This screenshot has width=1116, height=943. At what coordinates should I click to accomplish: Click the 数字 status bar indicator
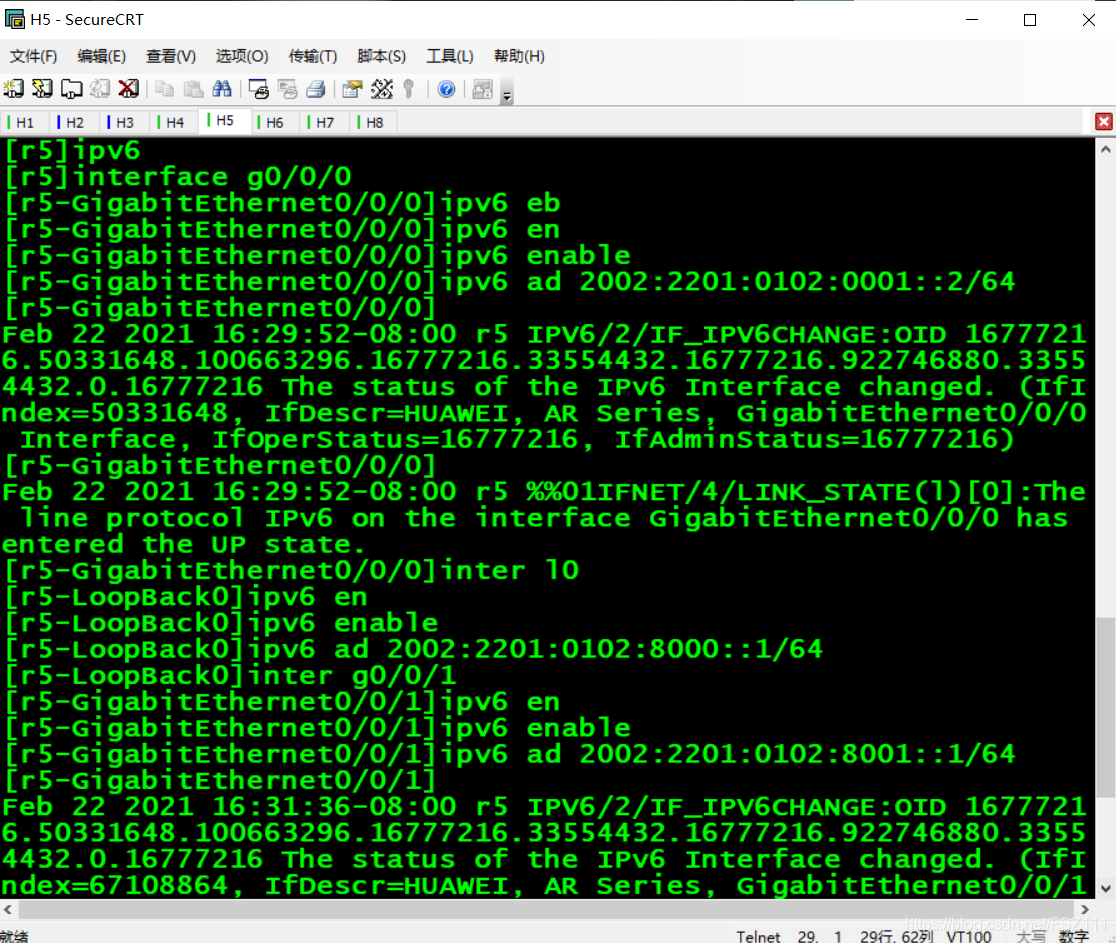[1073, 936]
